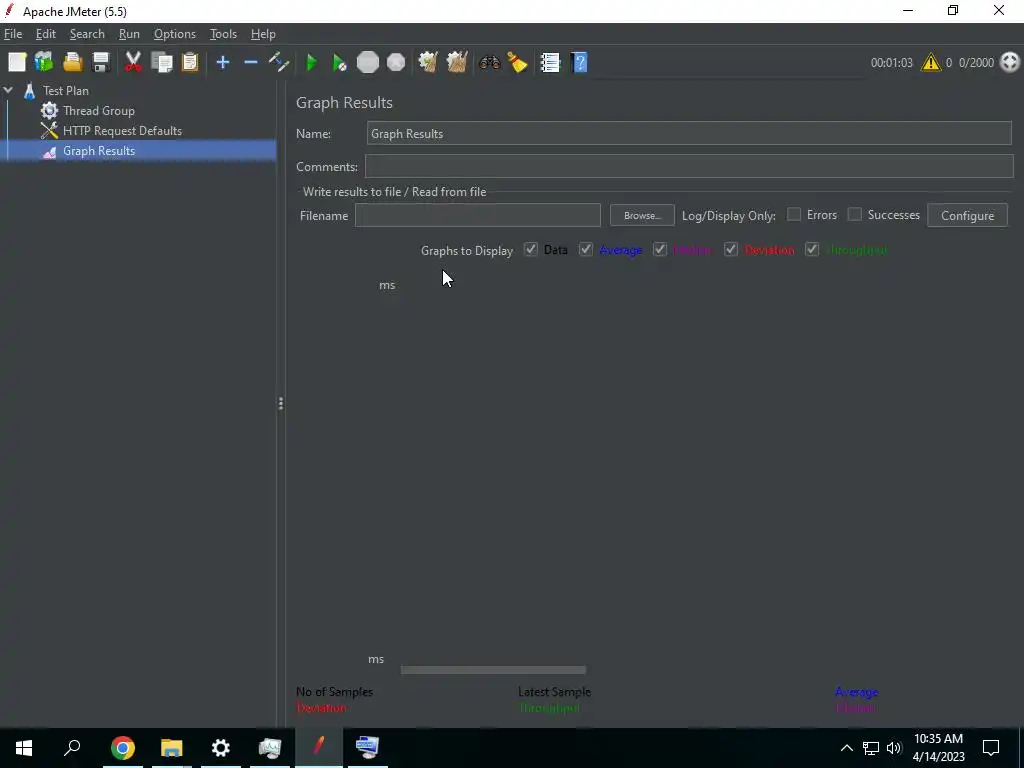The width and height of the screenshot is (1024, 768).
Task: Open the Edit menu
Action: 45,34
